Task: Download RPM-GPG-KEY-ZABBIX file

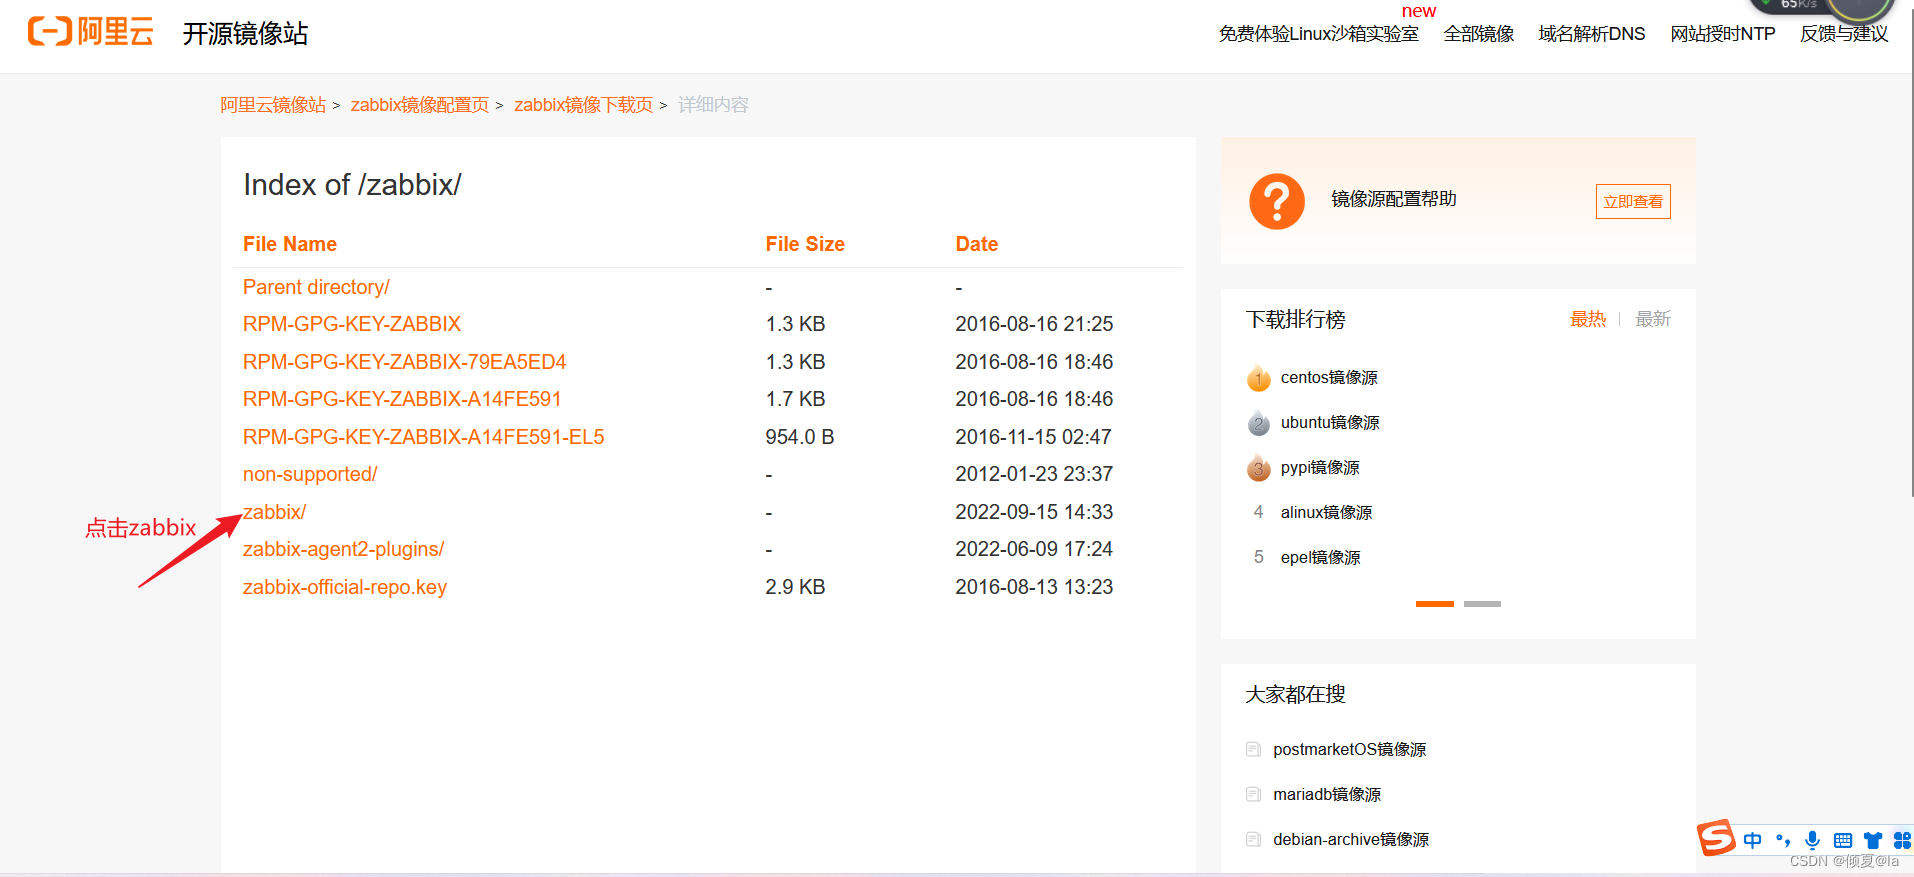Action: 352,324
